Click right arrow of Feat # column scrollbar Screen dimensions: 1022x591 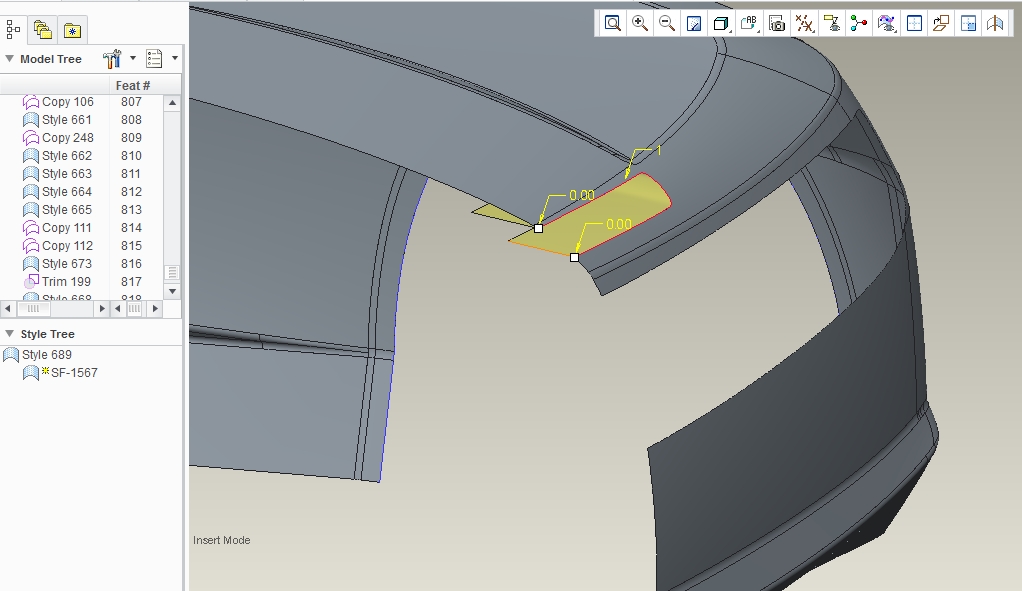click(155, 308)
